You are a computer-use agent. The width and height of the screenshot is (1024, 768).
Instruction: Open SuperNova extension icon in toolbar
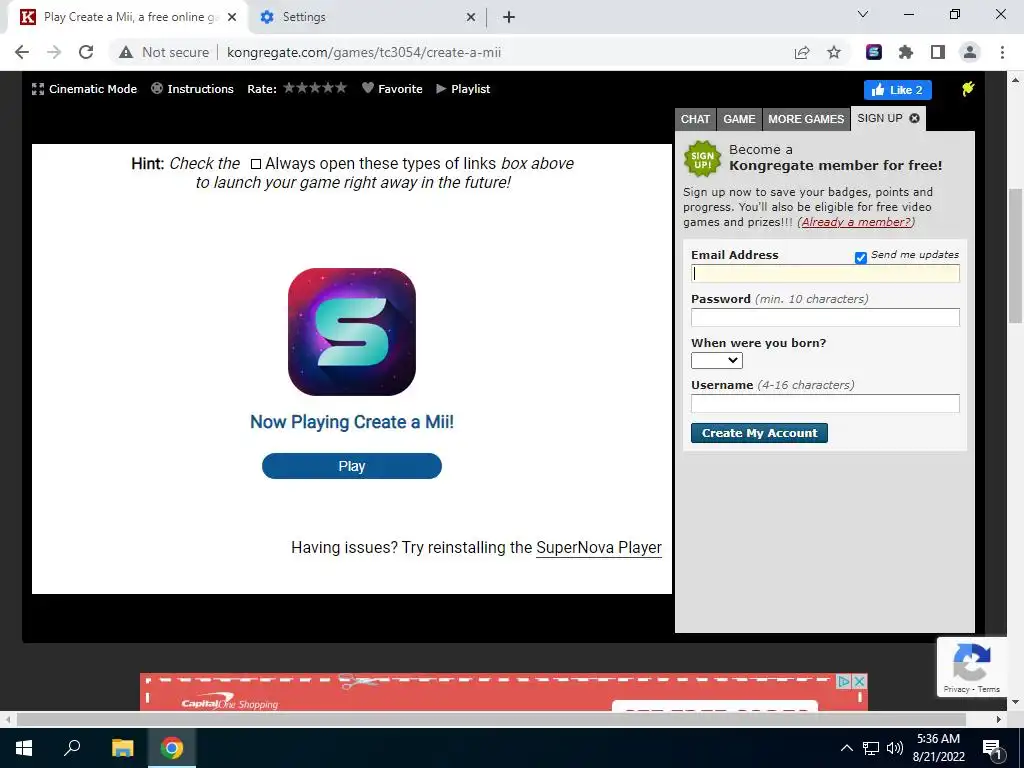click(874, 52)
